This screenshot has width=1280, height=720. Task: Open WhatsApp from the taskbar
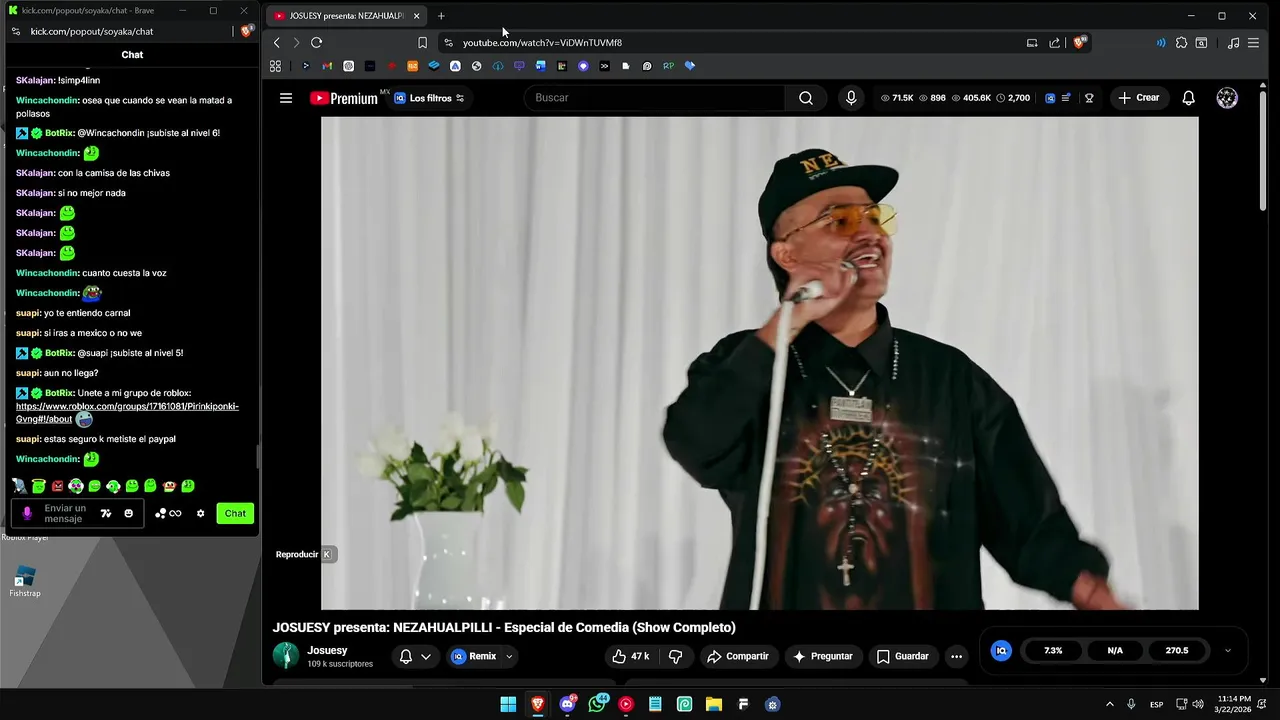point(598,704)
